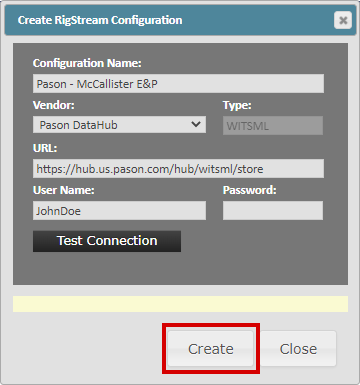Click the Create button
This screenshot has height=385, width=360.
pos(211,349)
